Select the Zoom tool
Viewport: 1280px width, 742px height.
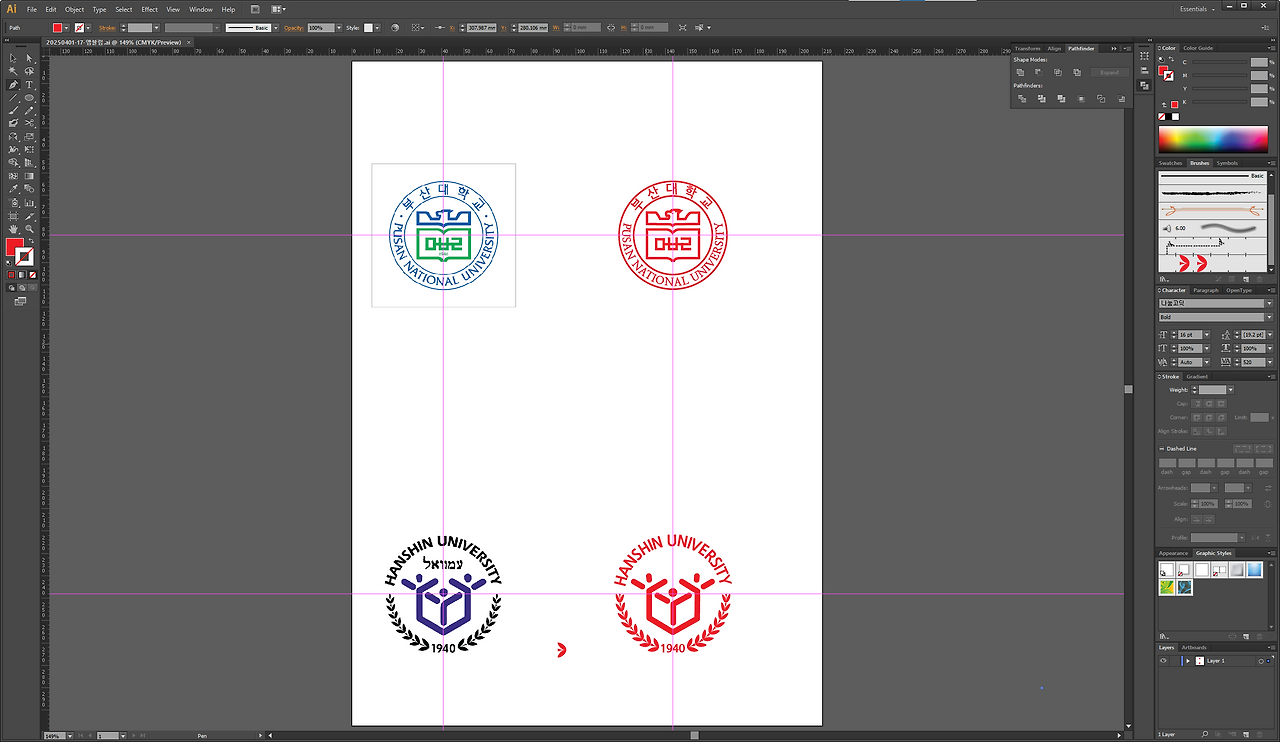point(30,229)
